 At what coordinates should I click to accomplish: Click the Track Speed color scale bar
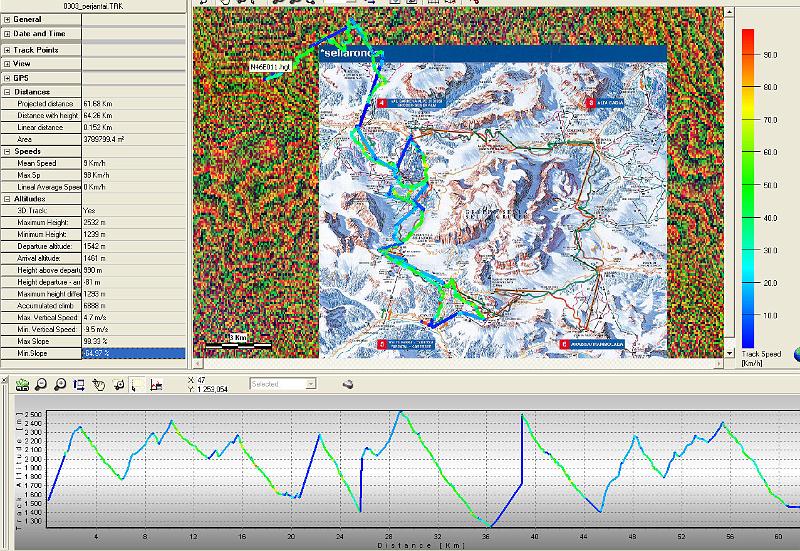748,188
